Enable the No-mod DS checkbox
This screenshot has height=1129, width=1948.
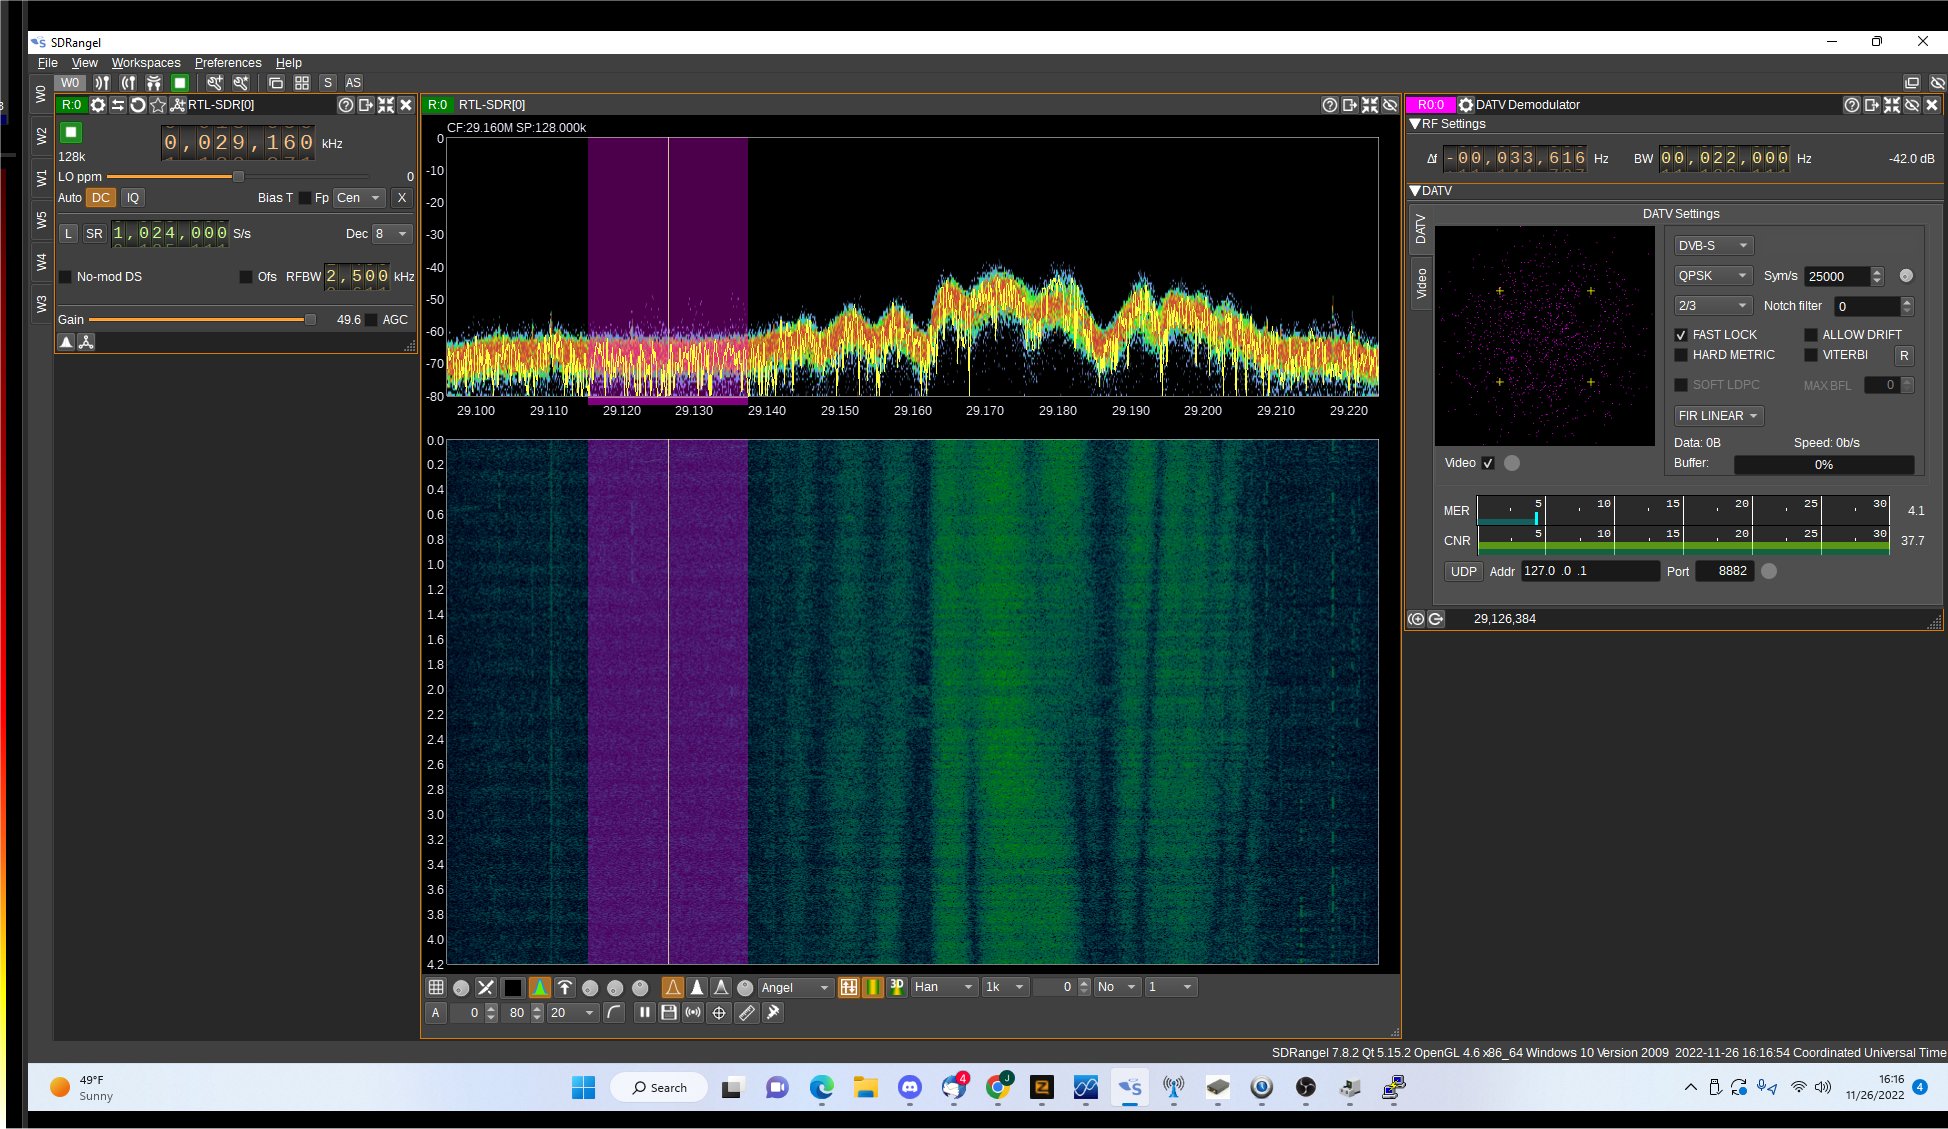coord(66,277)
